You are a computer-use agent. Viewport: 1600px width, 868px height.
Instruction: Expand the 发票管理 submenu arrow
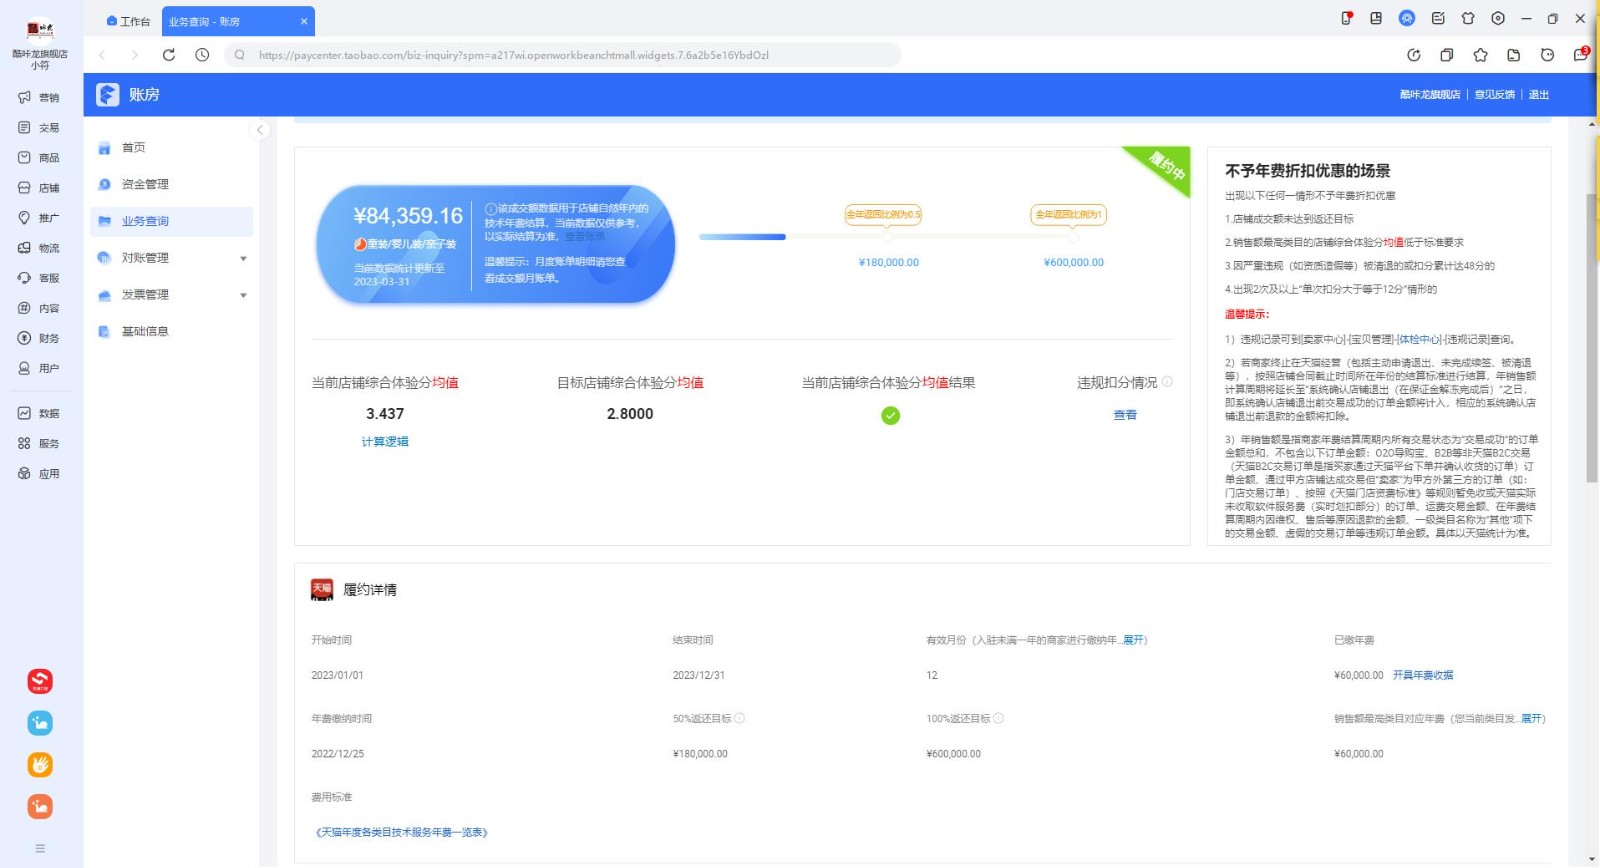243,296
